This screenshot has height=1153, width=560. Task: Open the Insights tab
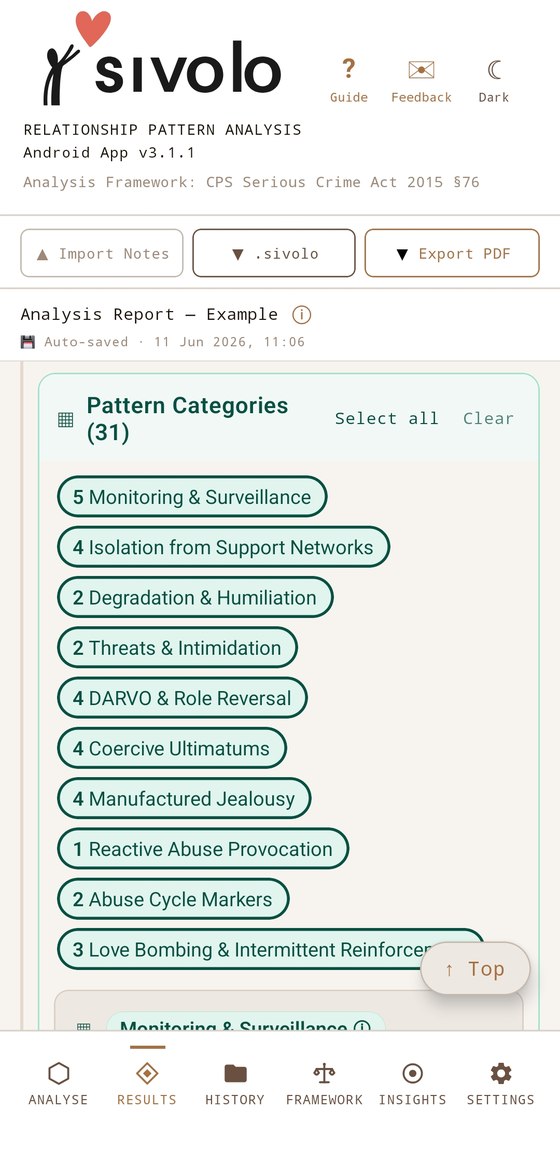(x=412, y=1083)
